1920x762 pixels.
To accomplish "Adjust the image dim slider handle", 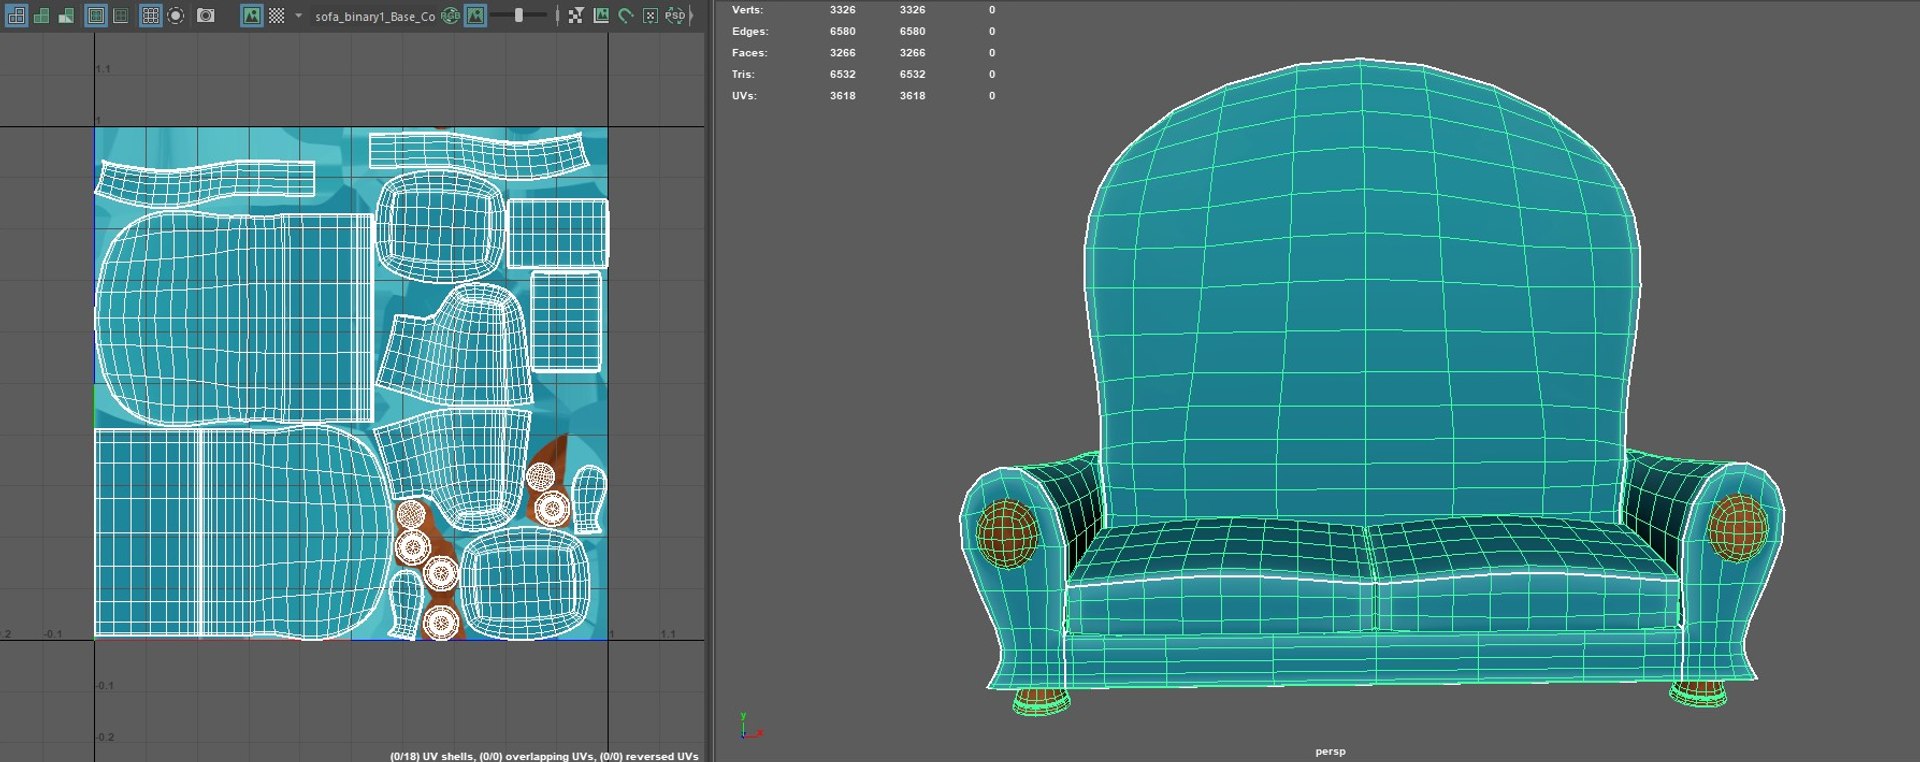I will click(518, 16).
